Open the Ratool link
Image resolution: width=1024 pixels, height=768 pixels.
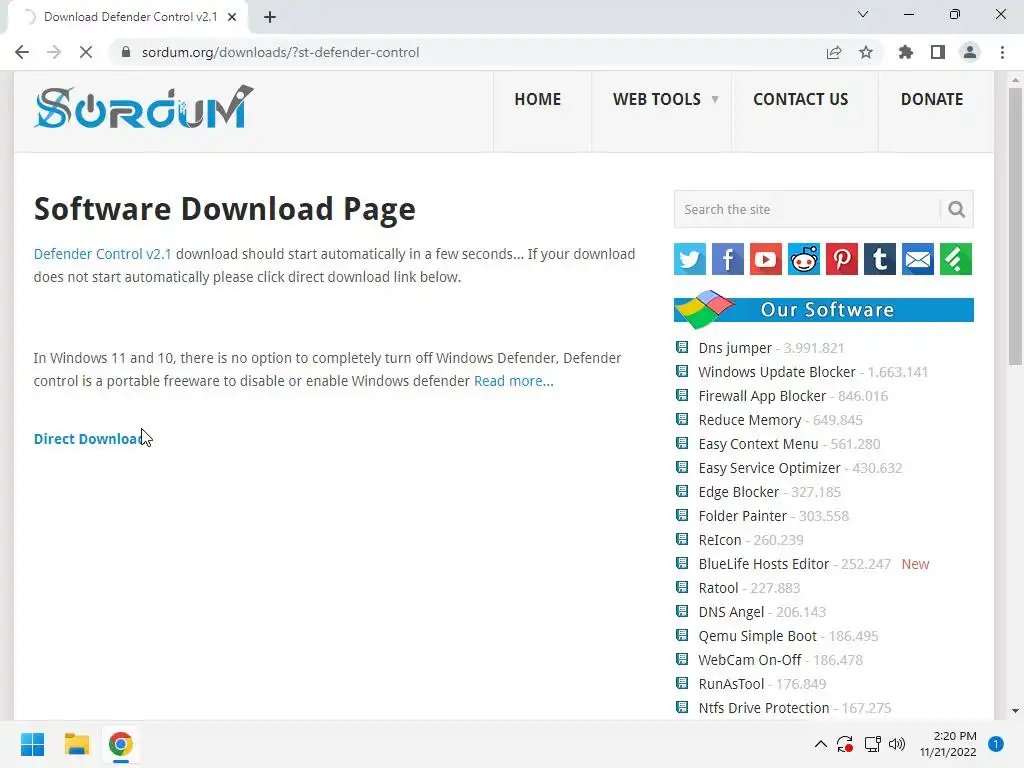click(x=718, y=588)
